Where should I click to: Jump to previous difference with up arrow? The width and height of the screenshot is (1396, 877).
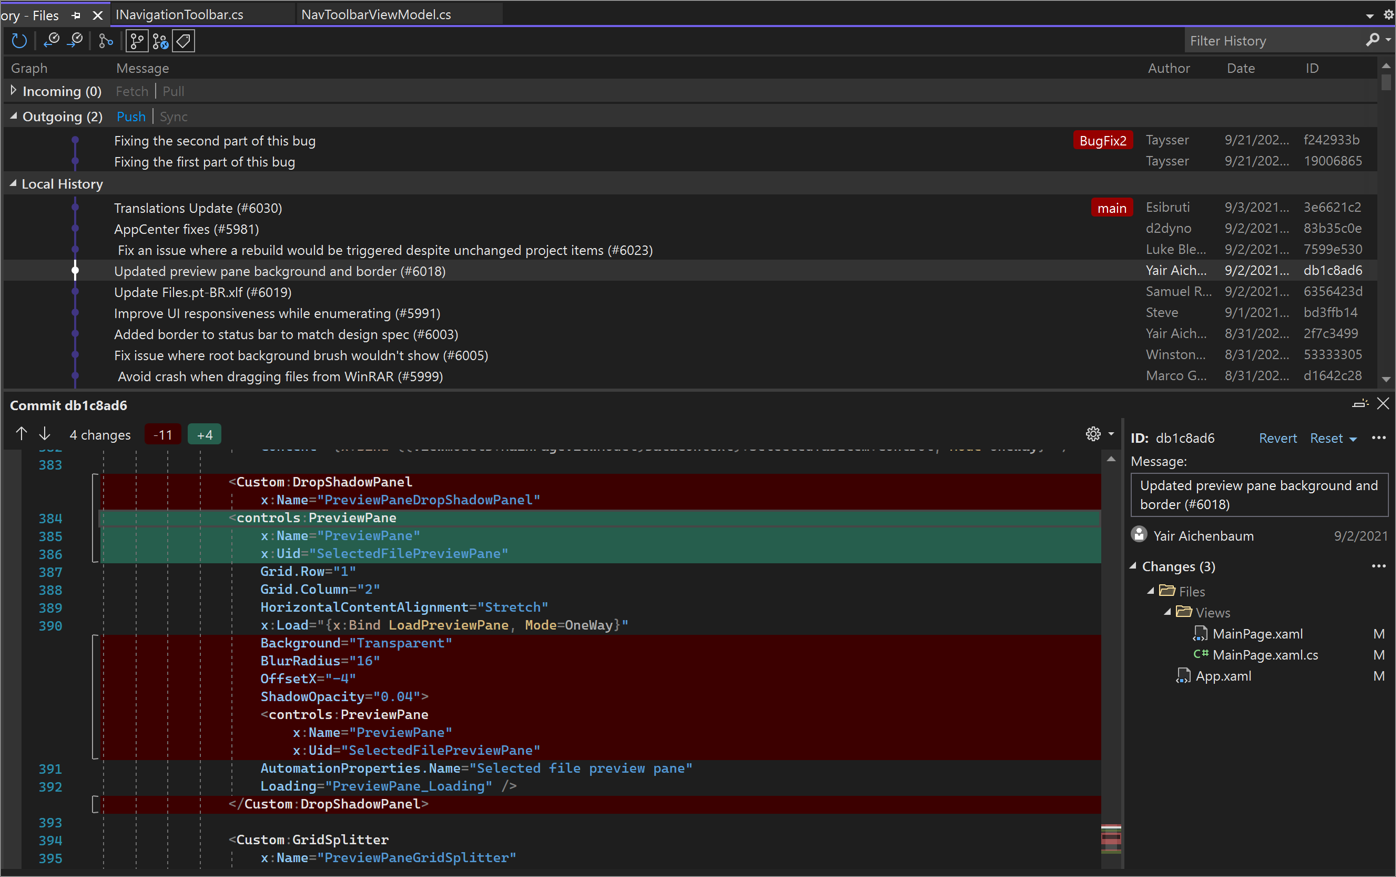coord(20,433)
